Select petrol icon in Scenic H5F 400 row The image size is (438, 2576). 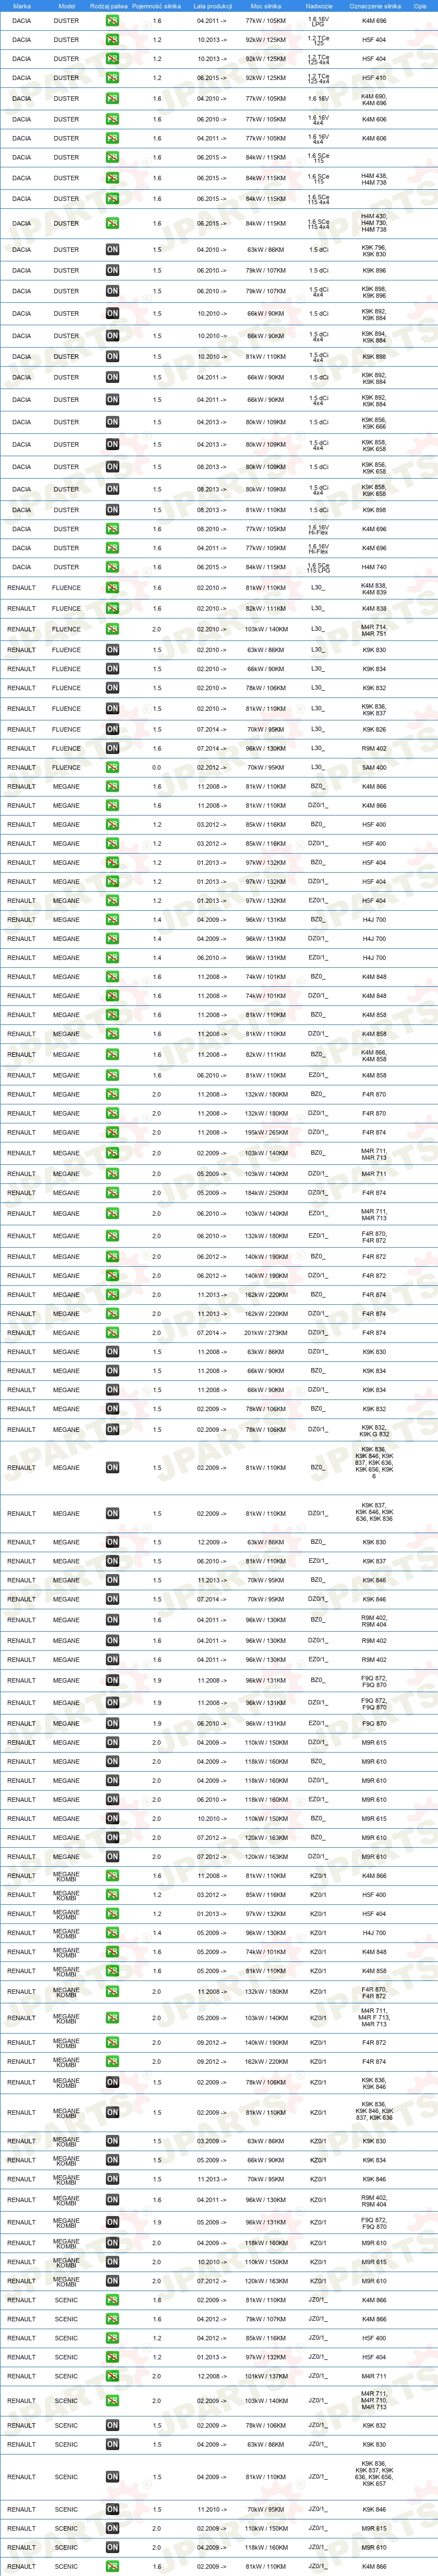tap(112, 2338)
